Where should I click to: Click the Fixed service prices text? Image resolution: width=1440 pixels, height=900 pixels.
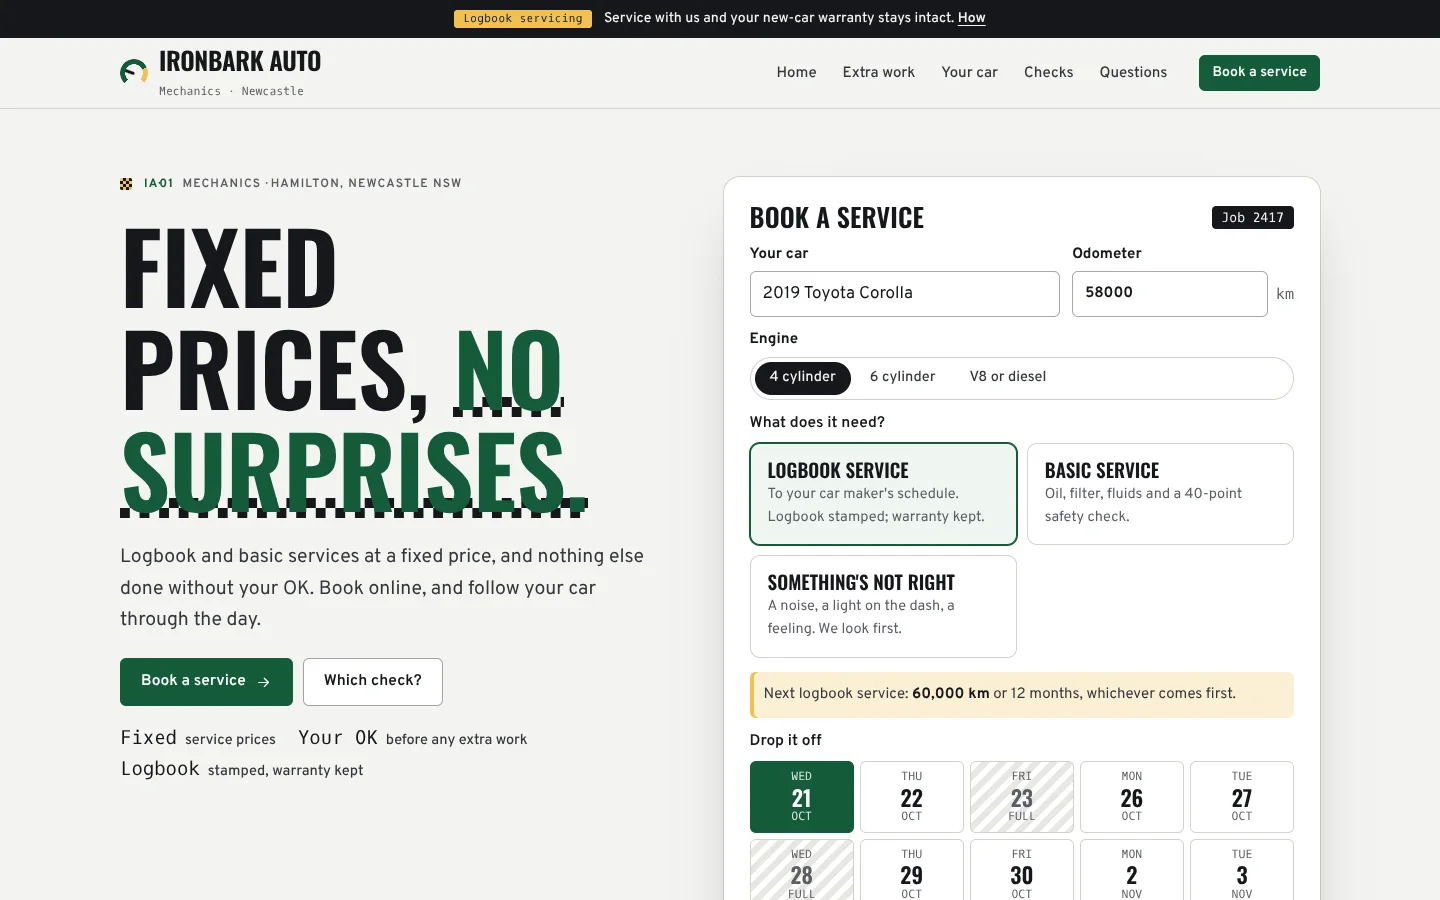pos(198,738)
